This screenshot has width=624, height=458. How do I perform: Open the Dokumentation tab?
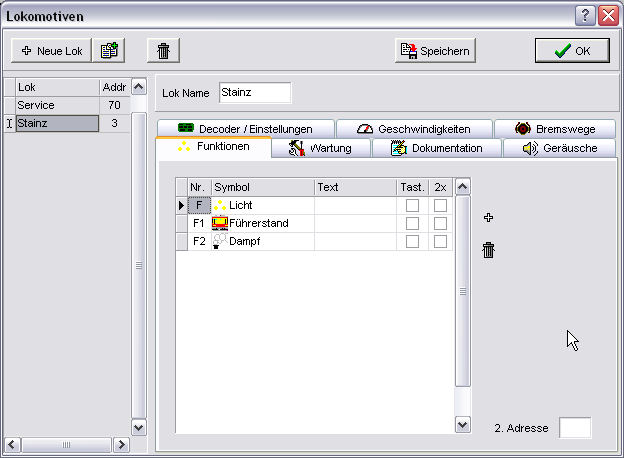[437, 148]
